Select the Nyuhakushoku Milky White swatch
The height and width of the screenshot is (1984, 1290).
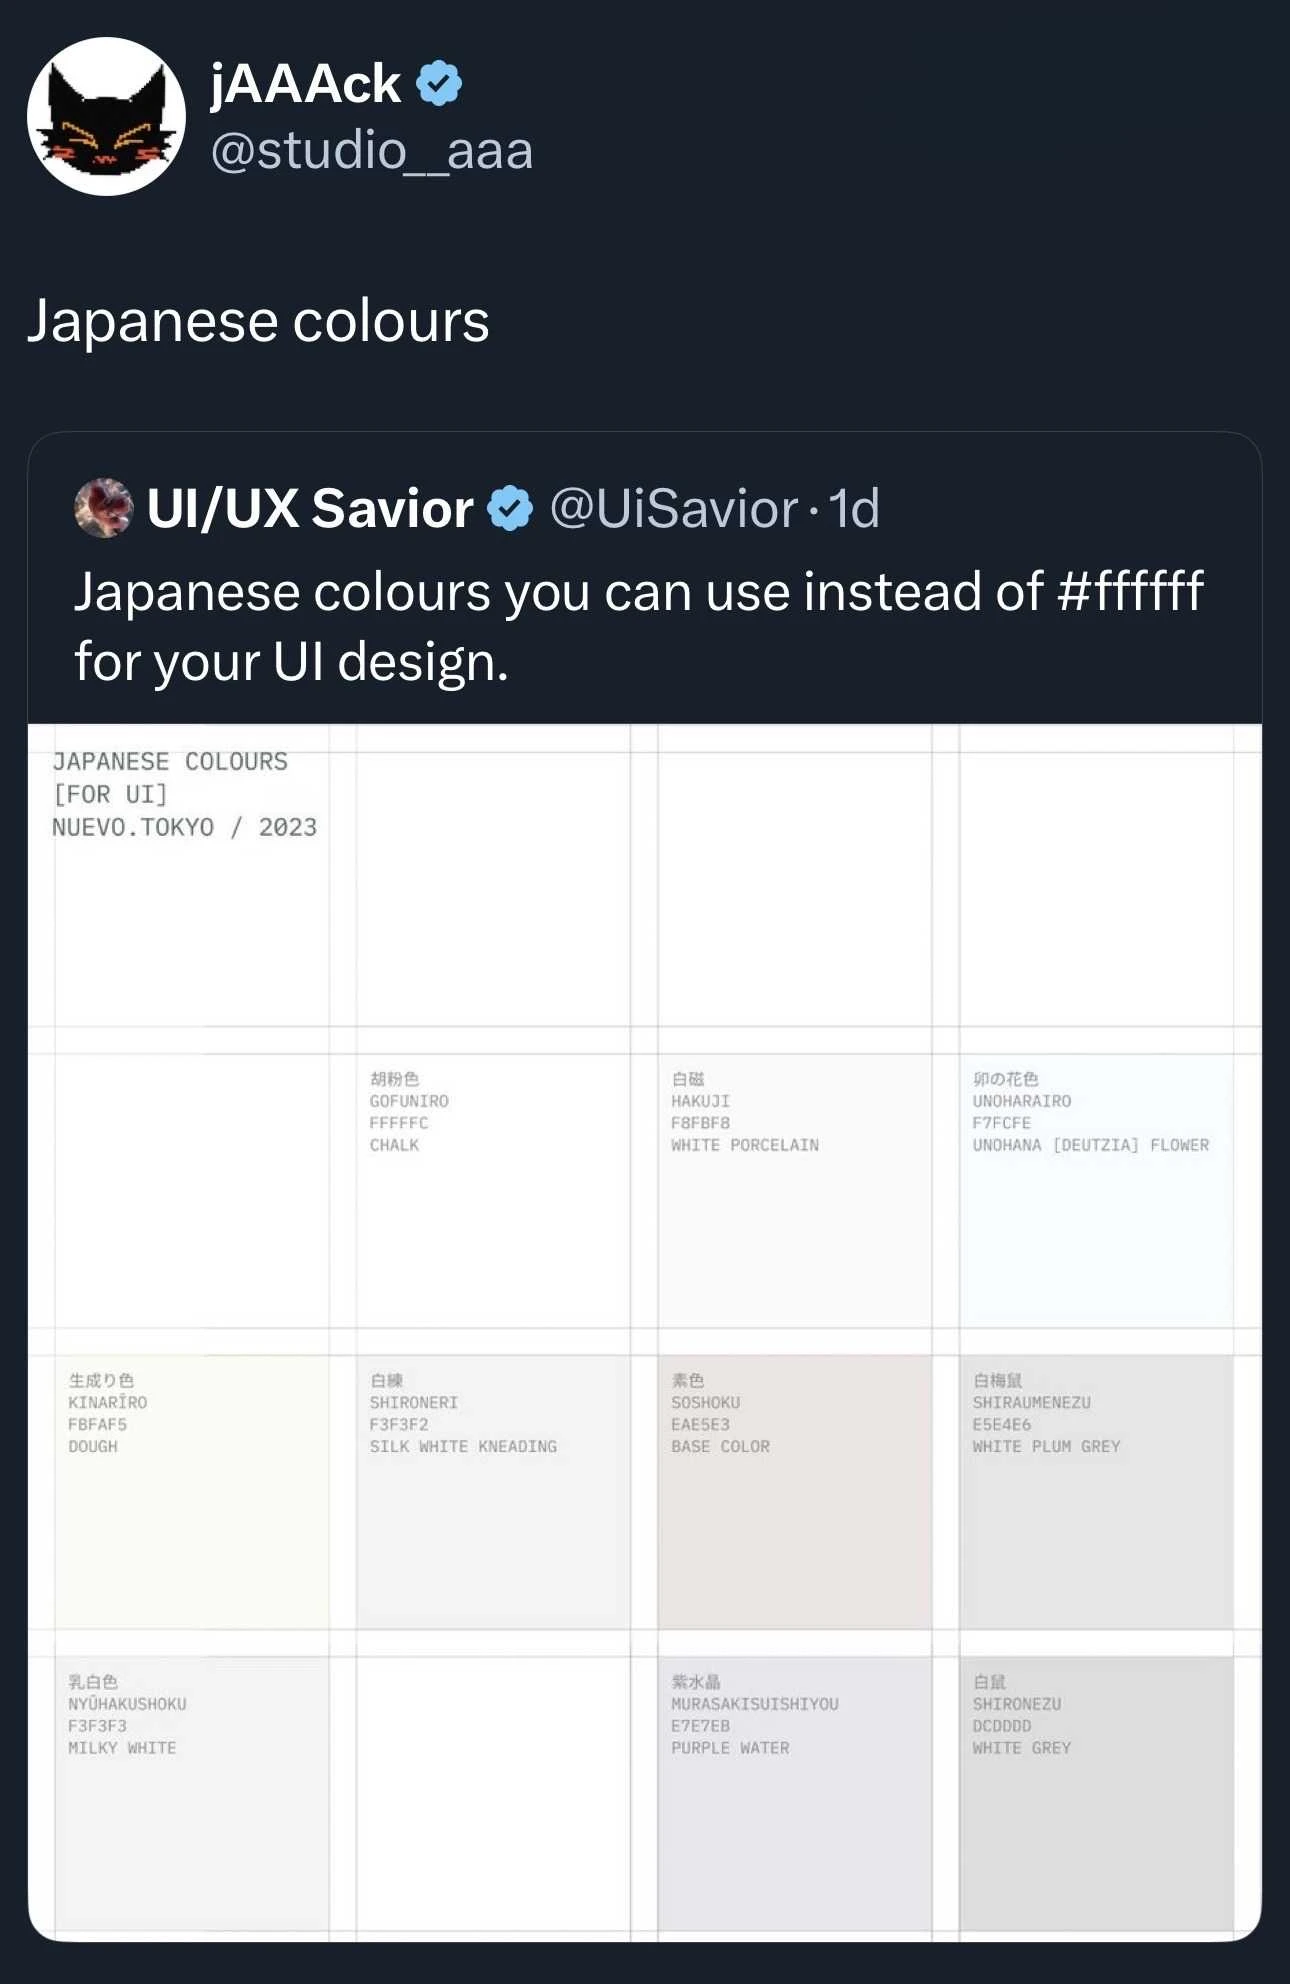click(x=192, y=1792)
